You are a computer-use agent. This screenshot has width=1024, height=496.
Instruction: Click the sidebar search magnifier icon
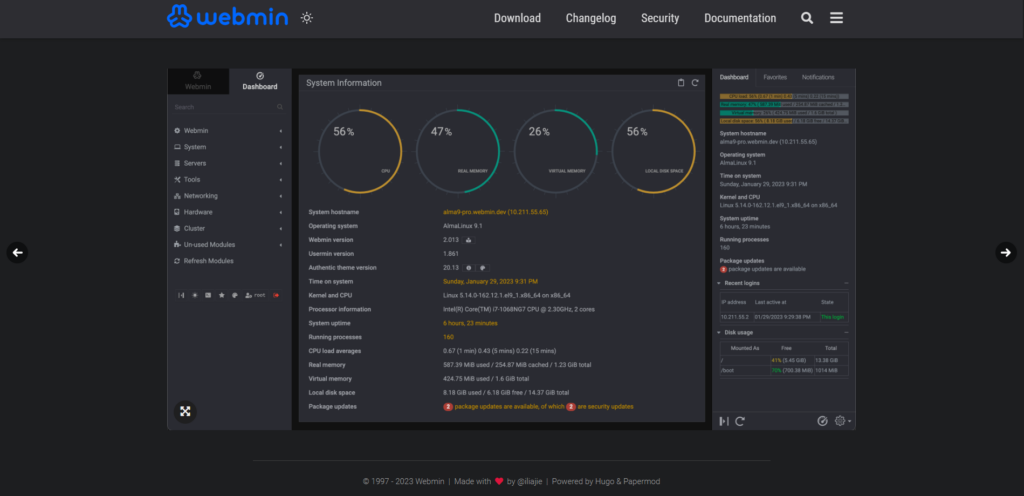(280, 107)
